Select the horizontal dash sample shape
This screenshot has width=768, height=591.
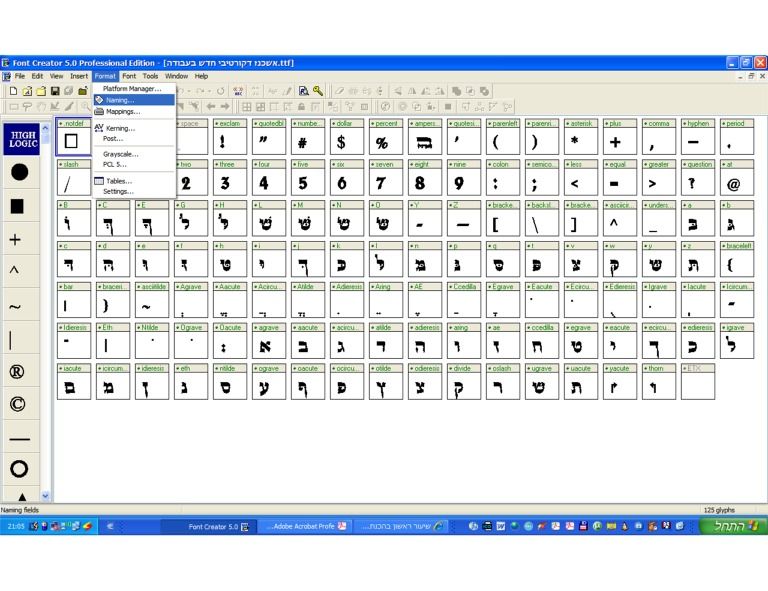click(20, 439)
